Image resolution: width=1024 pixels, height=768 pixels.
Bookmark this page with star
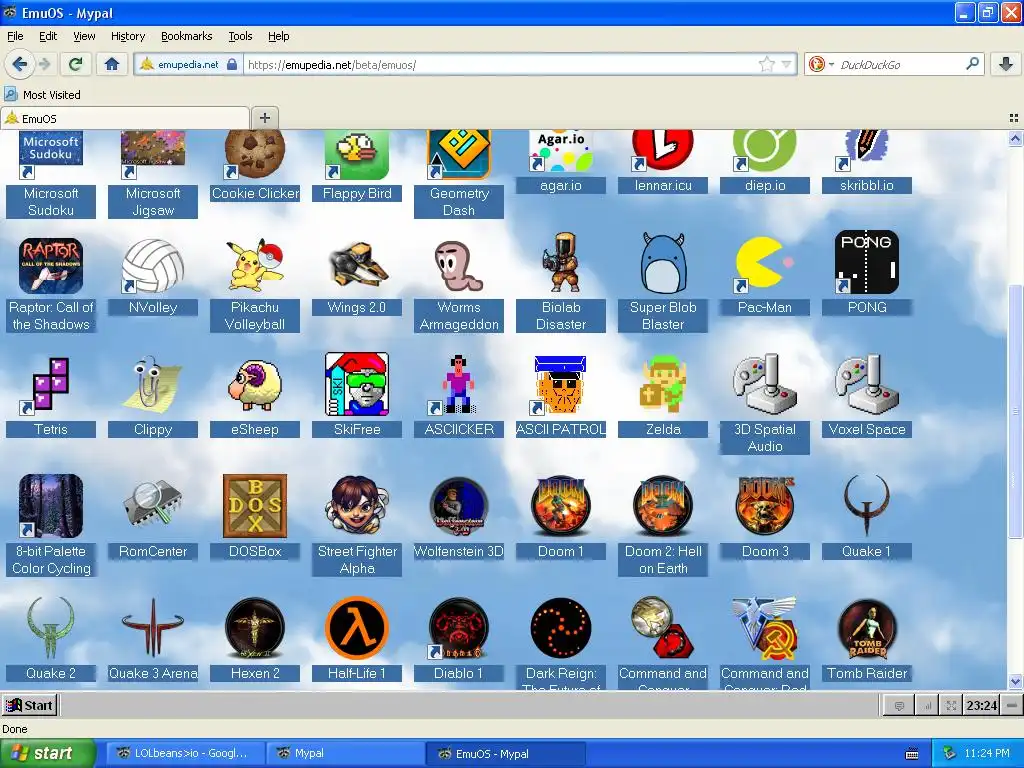tap(767, 64)
